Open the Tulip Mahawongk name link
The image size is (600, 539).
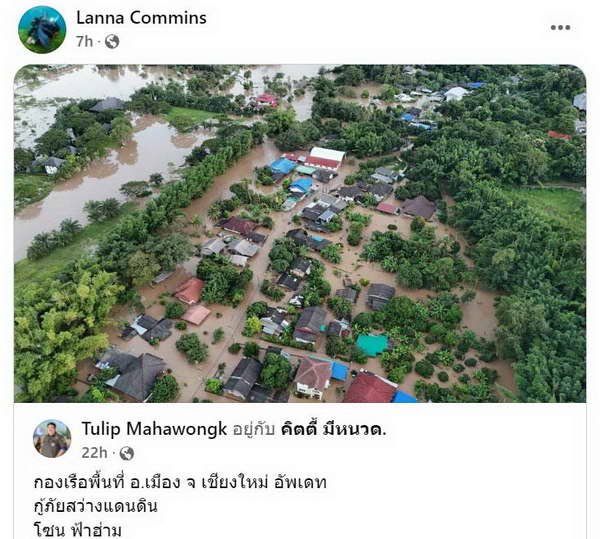(x=154, y=429)
